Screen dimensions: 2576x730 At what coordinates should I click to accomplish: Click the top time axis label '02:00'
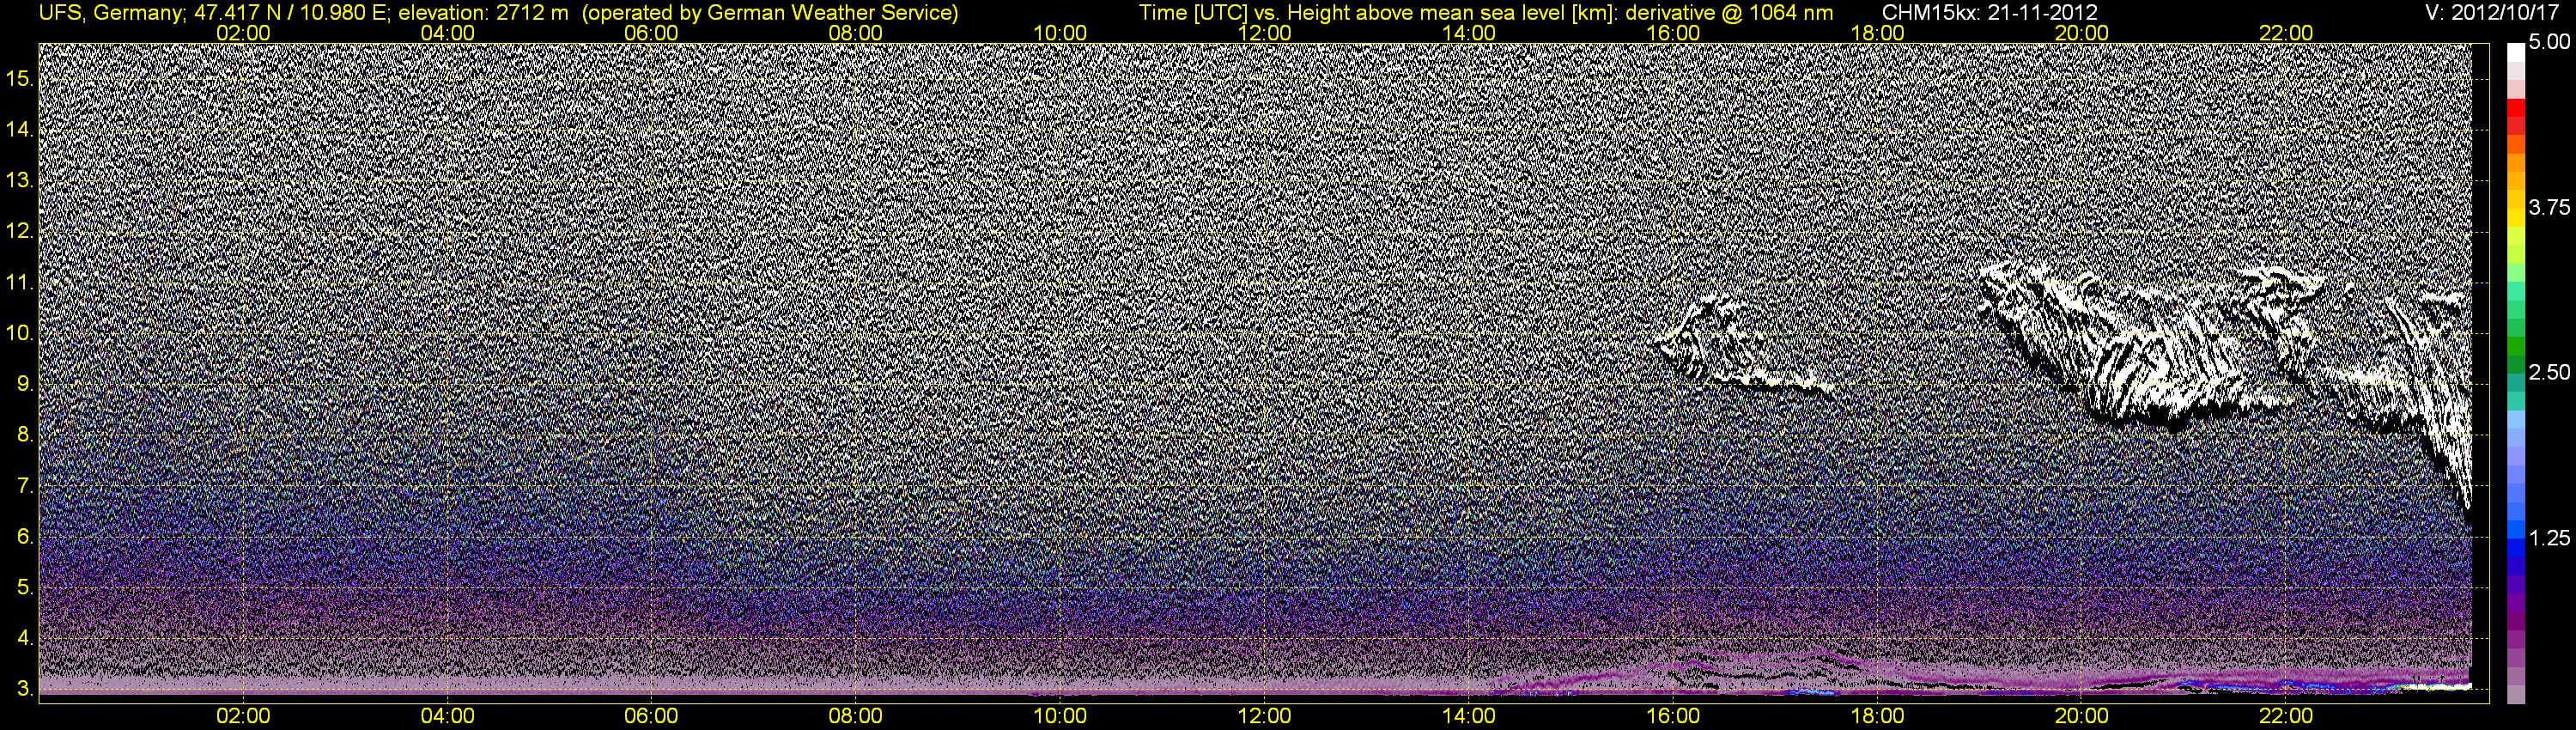243,33
